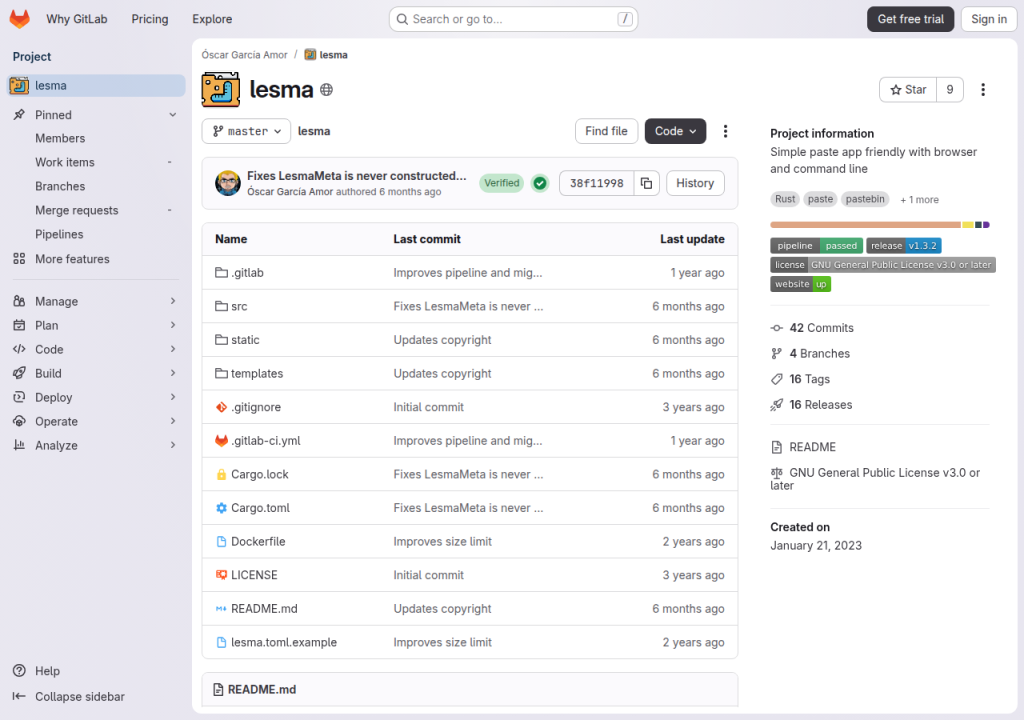Open the dots menu next to Code
The image size is (1024, 720).
pyautogui.click(x=725, y=131)
